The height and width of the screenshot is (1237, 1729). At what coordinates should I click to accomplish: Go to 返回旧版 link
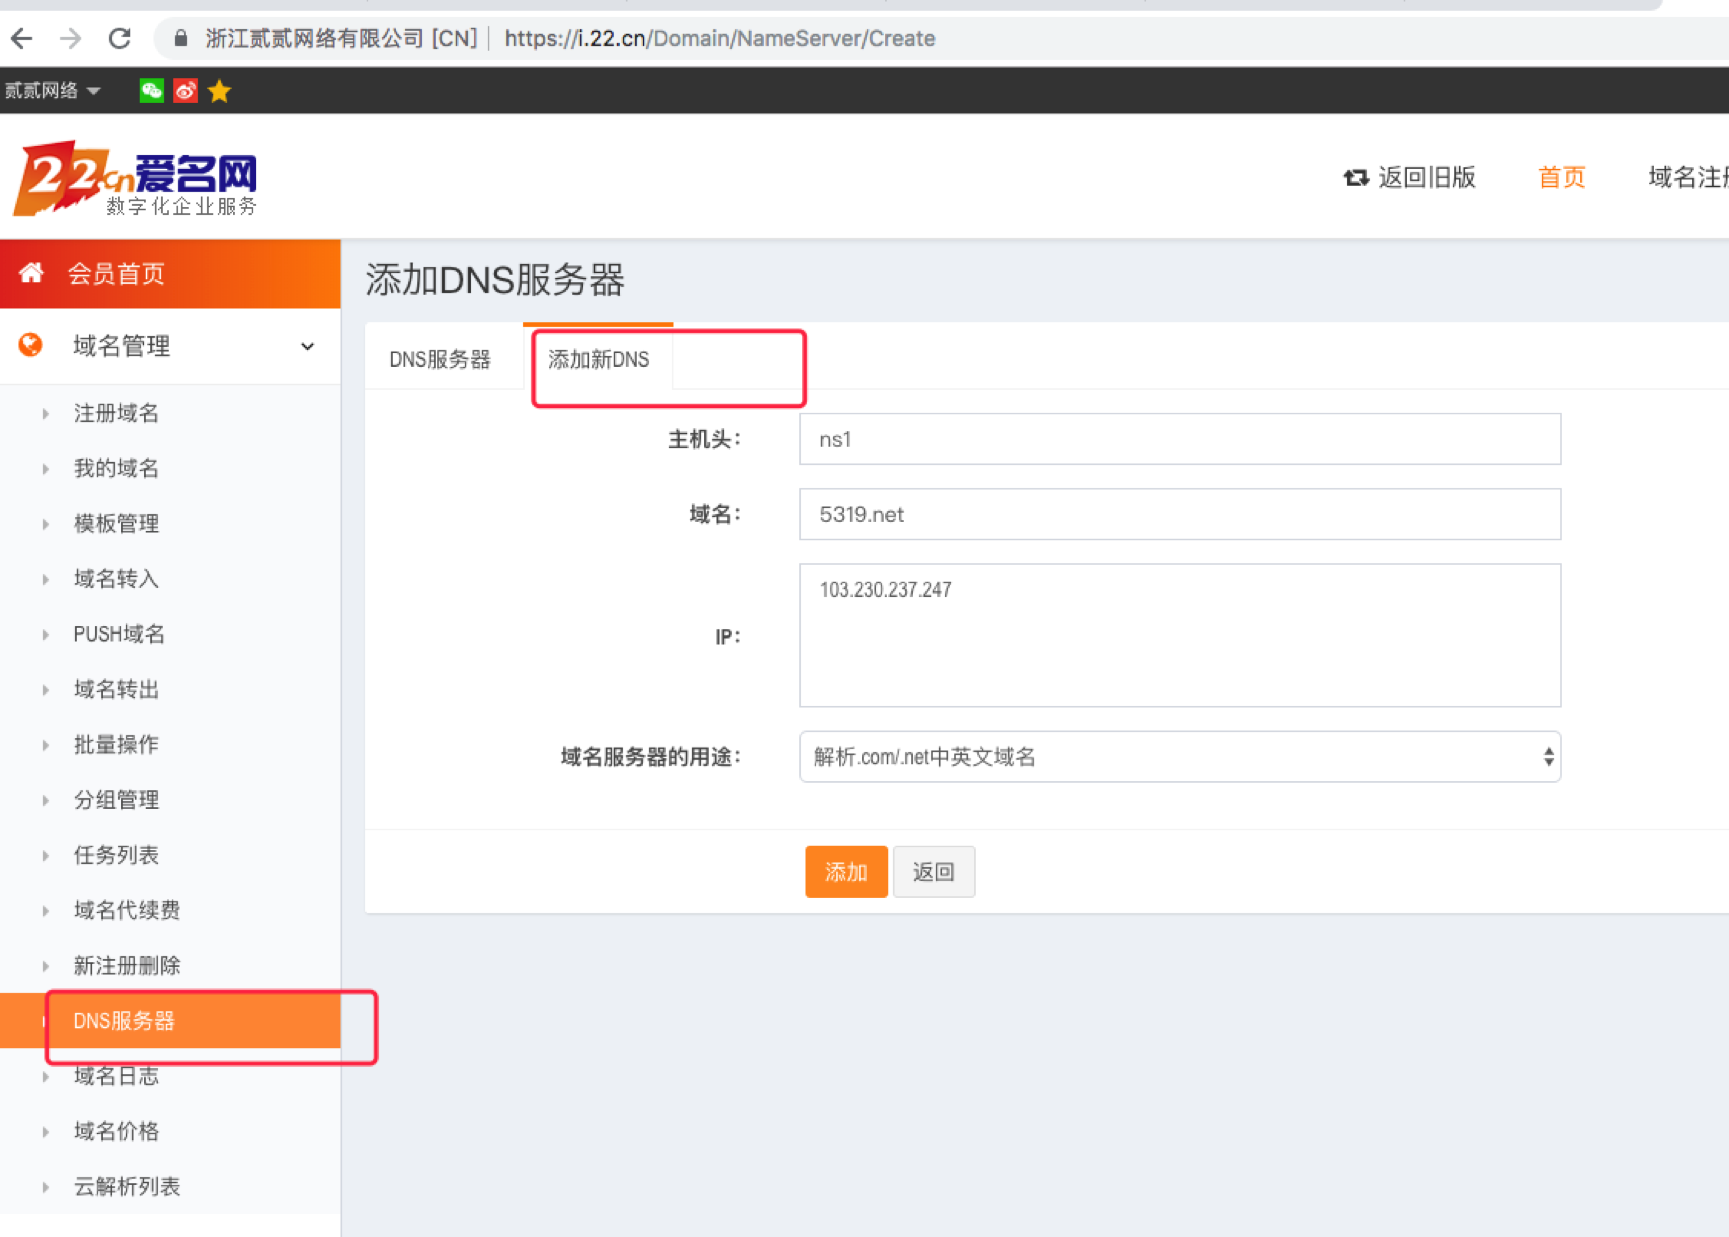tap(1410, 178)
